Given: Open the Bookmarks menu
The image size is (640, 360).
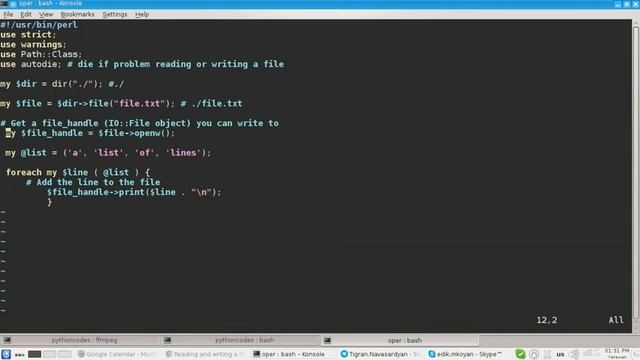Looking at the screenshot, I should pos(77,14).
